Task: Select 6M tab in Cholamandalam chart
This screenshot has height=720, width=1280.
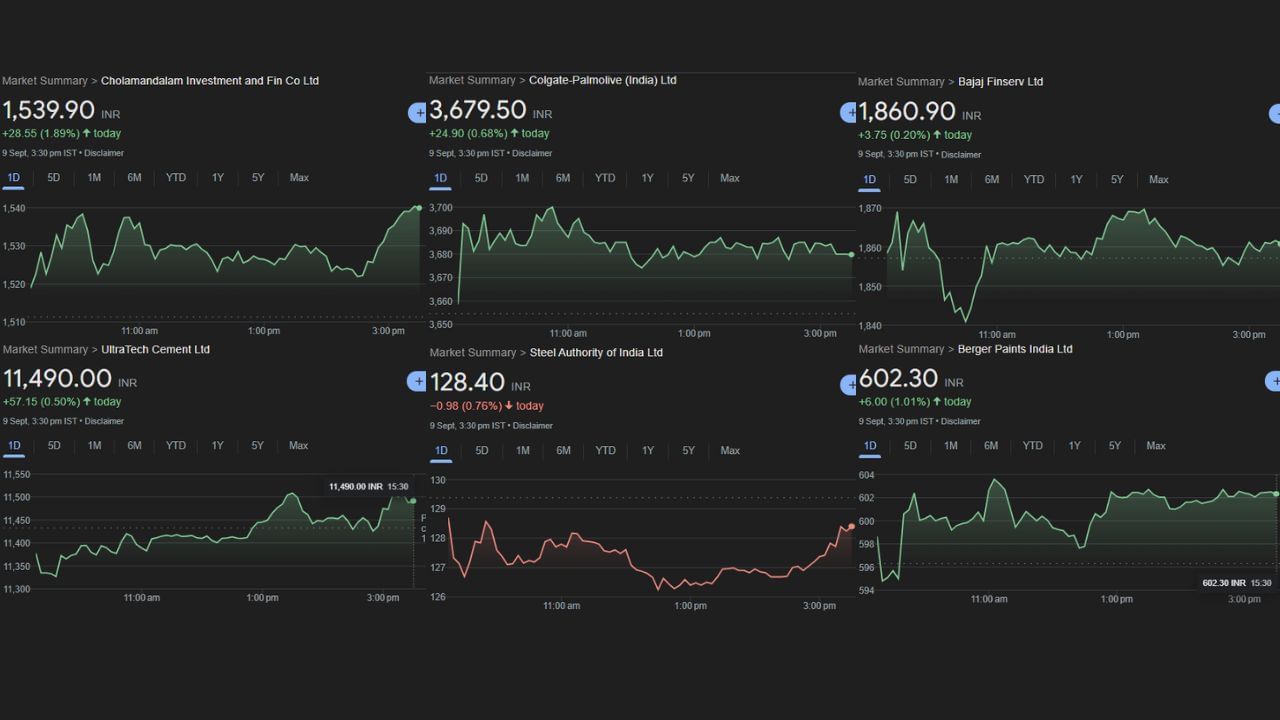Action: (134, 178)
